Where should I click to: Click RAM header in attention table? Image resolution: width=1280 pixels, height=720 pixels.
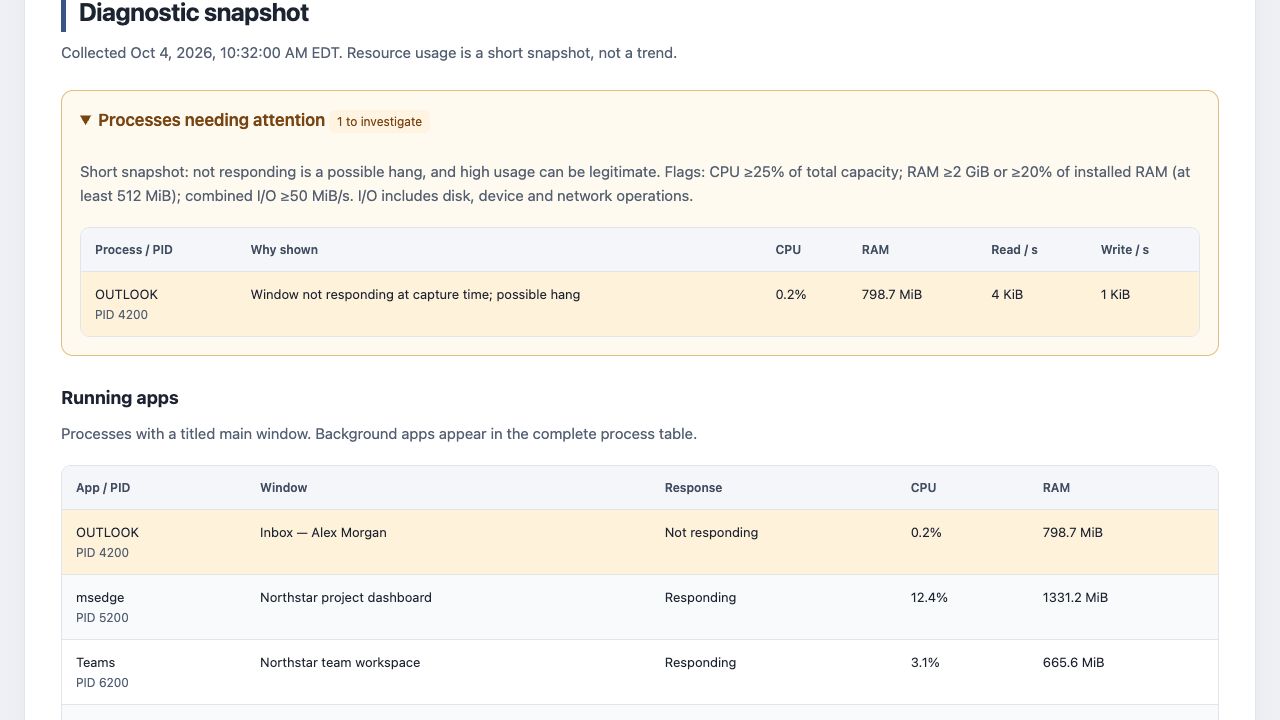tap(875, 250)
